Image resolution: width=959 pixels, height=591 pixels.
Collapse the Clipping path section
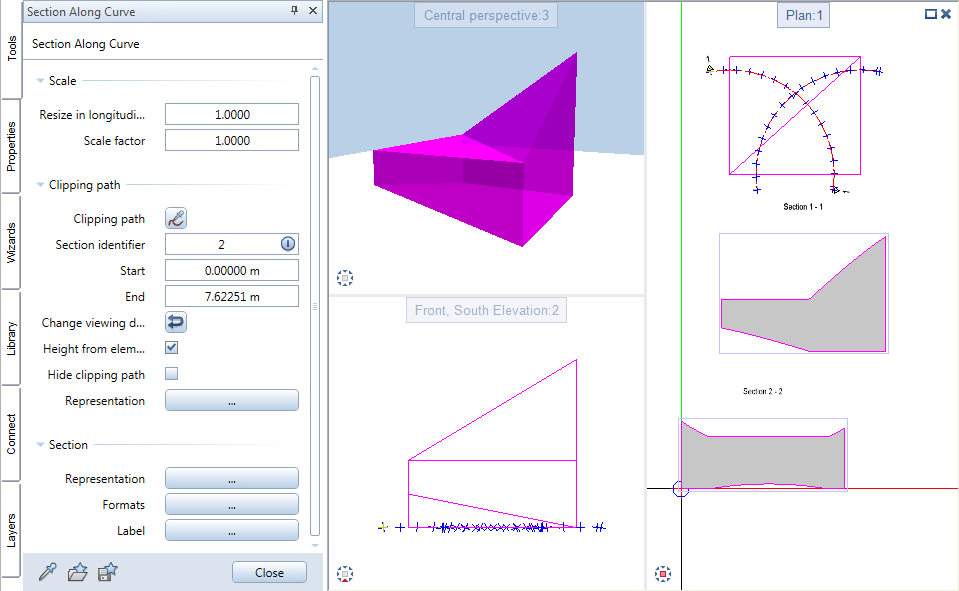tap(40, 185)
